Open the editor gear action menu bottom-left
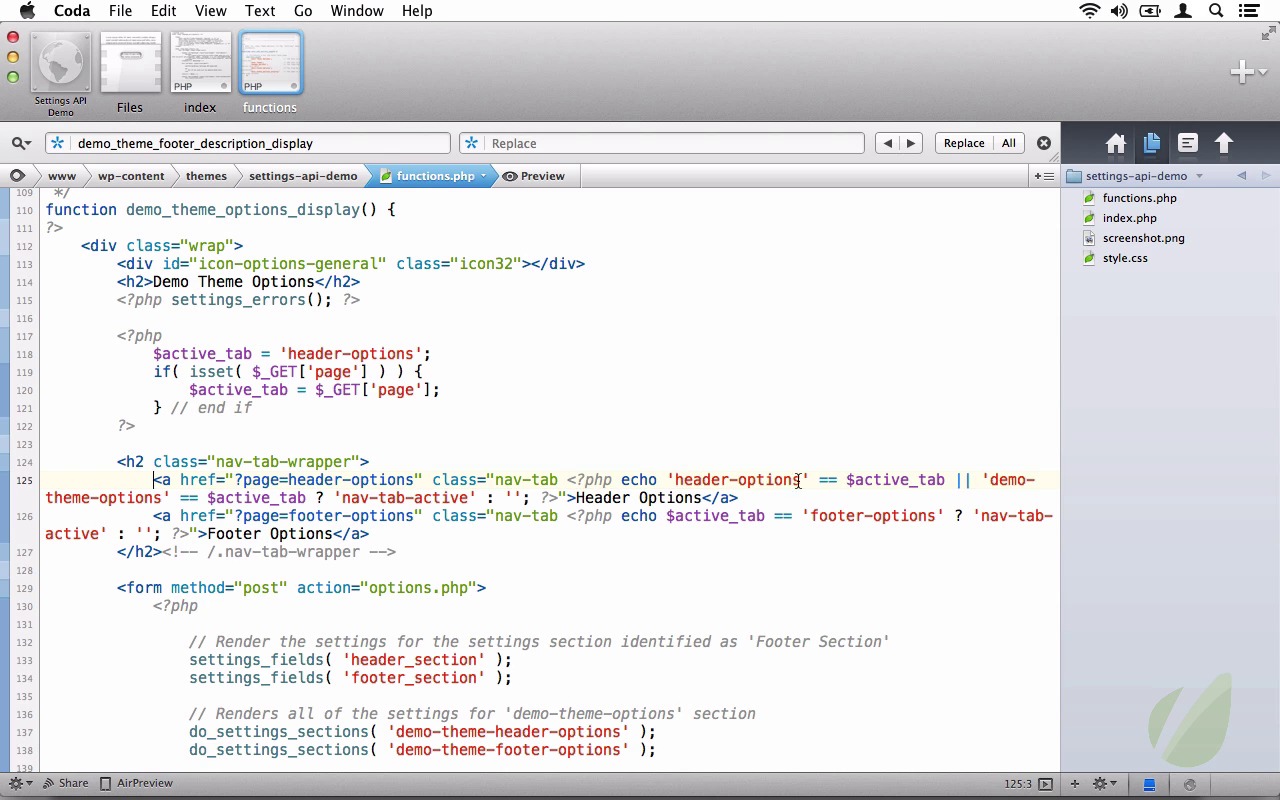This screenshot has width=1280, height=800. tap(20, 783)
